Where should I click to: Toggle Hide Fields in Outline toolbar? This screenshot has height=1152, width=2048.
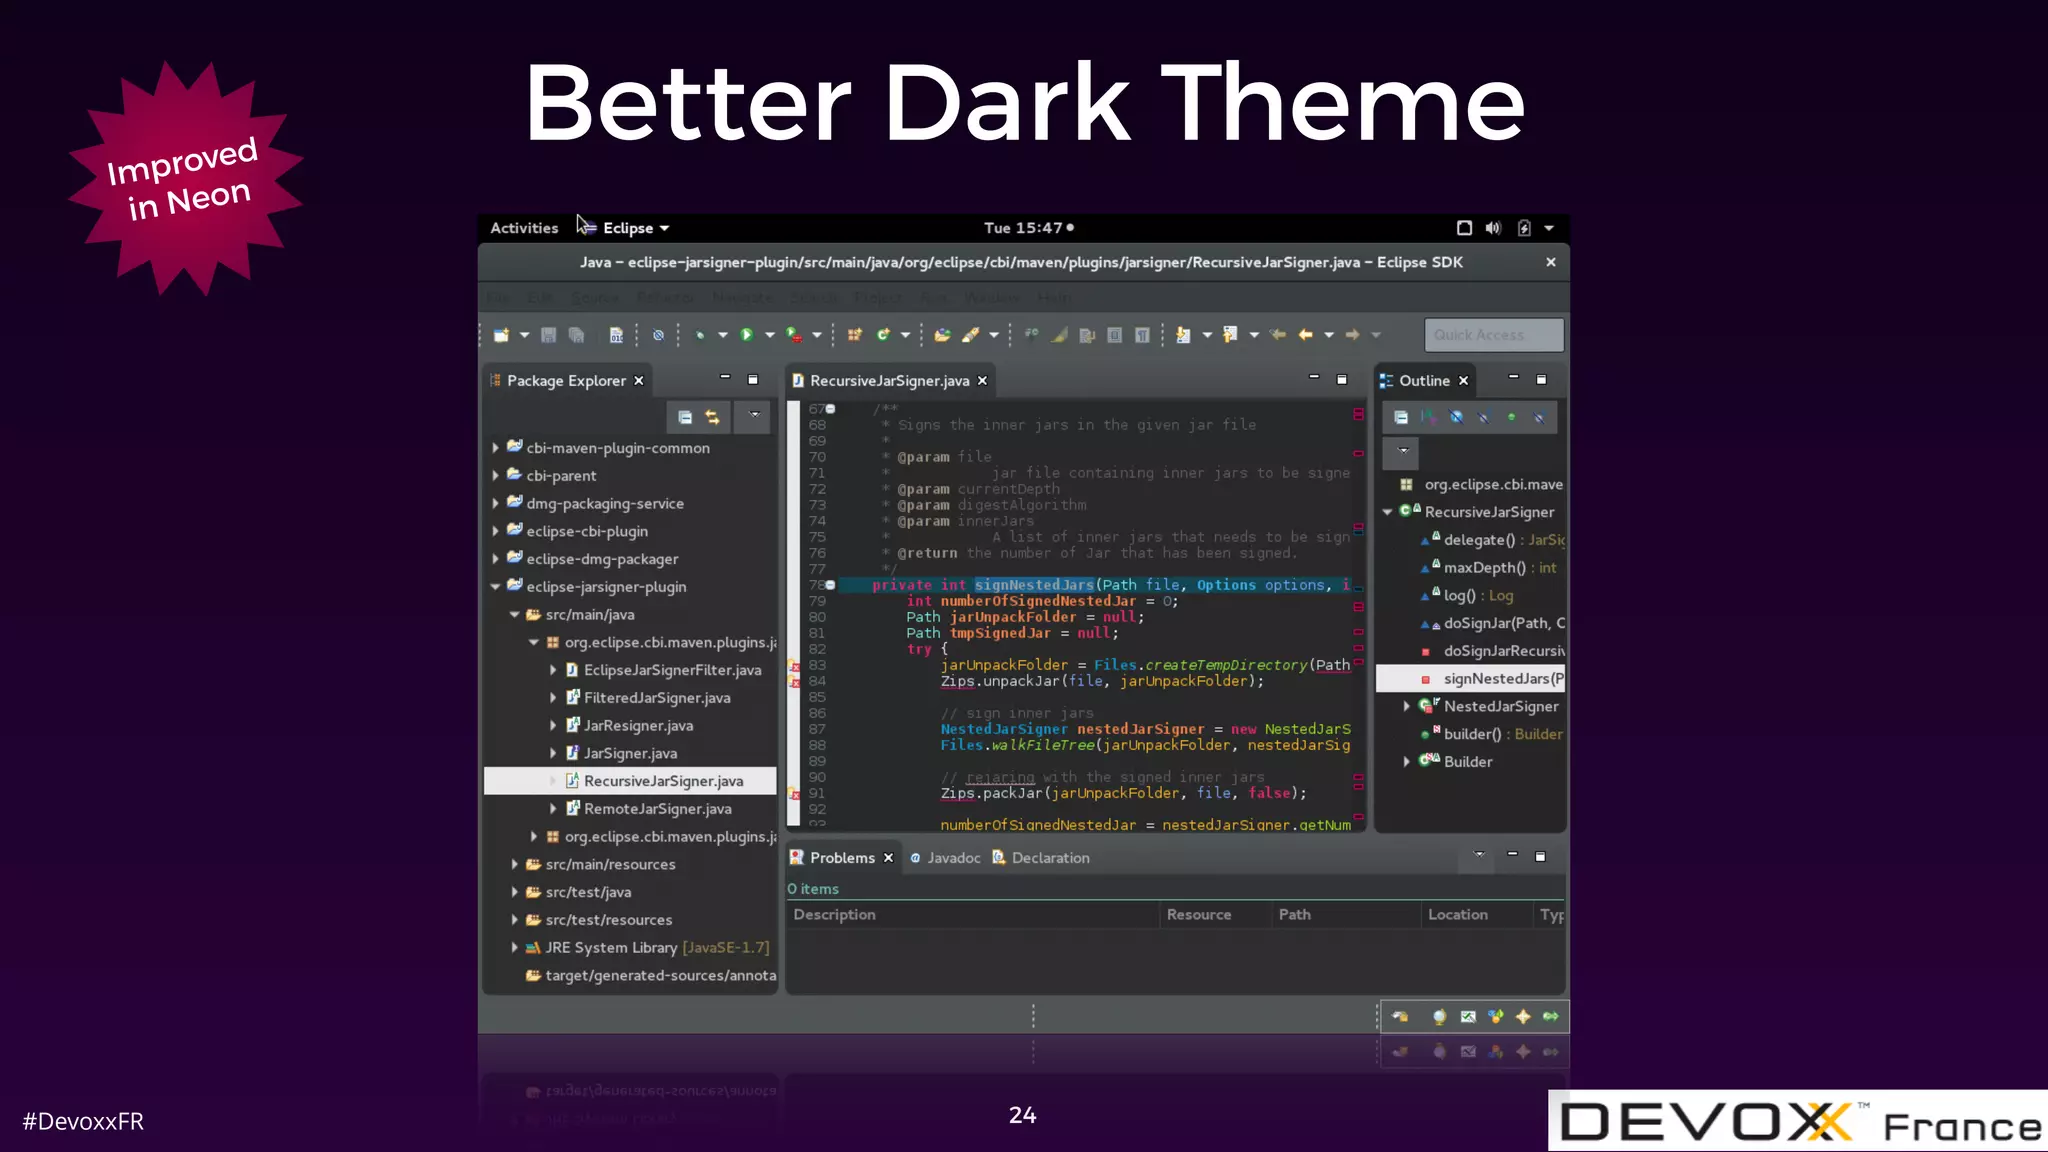click(x=1456, y=417)
